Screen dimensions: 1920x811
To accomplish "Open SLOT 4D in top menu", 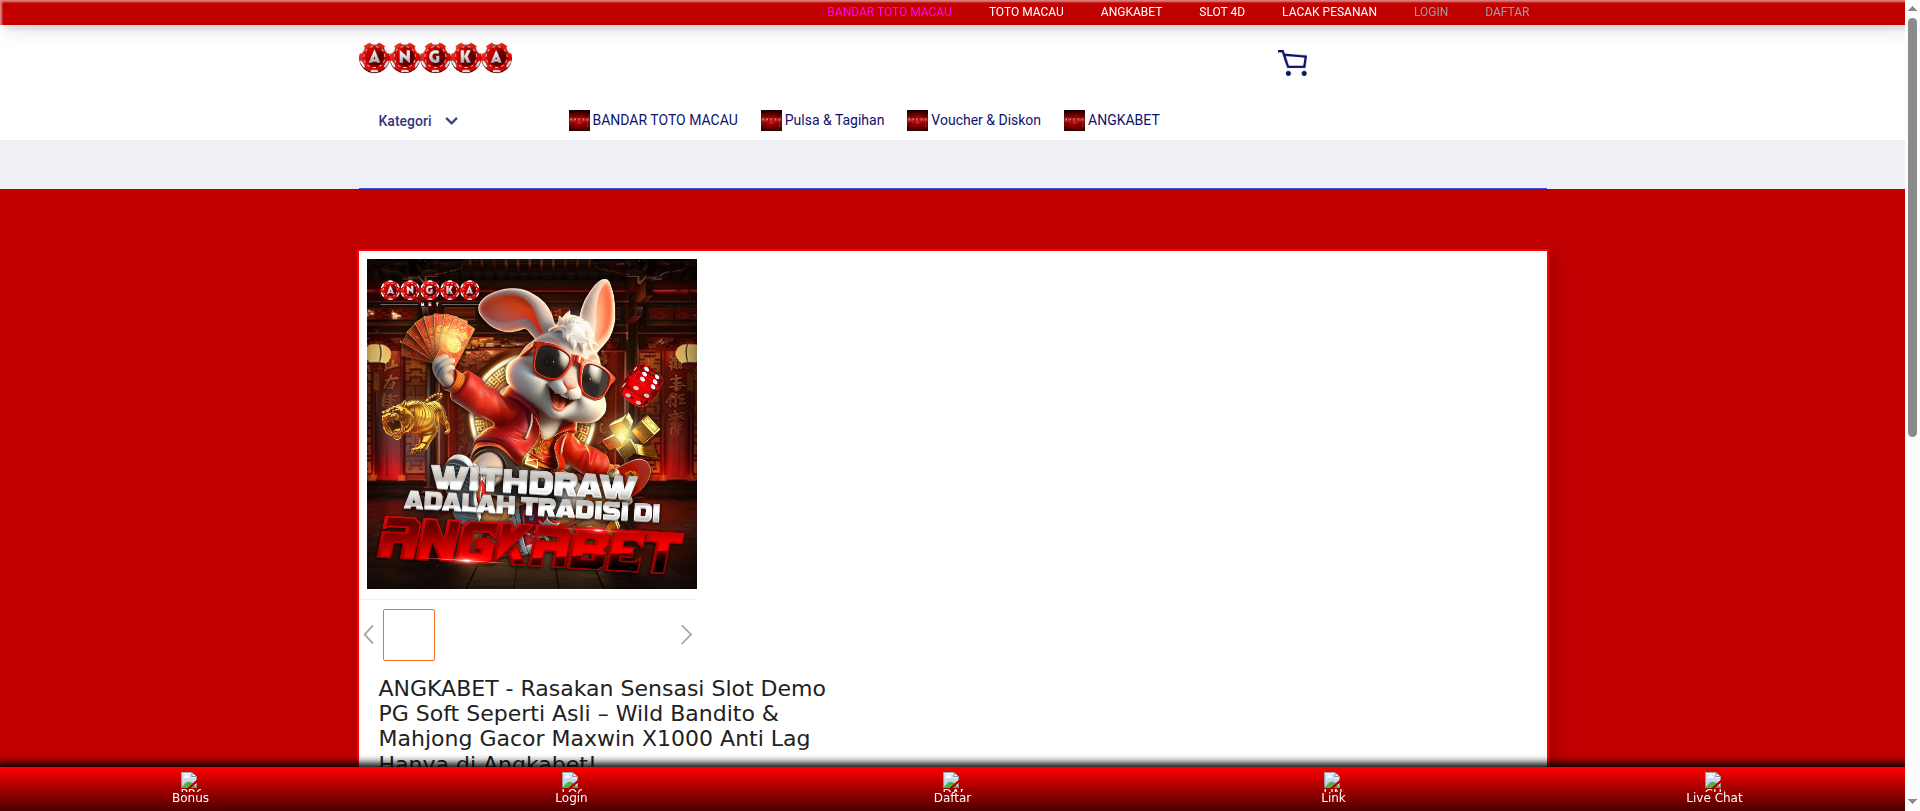I will pos(1221,12).
